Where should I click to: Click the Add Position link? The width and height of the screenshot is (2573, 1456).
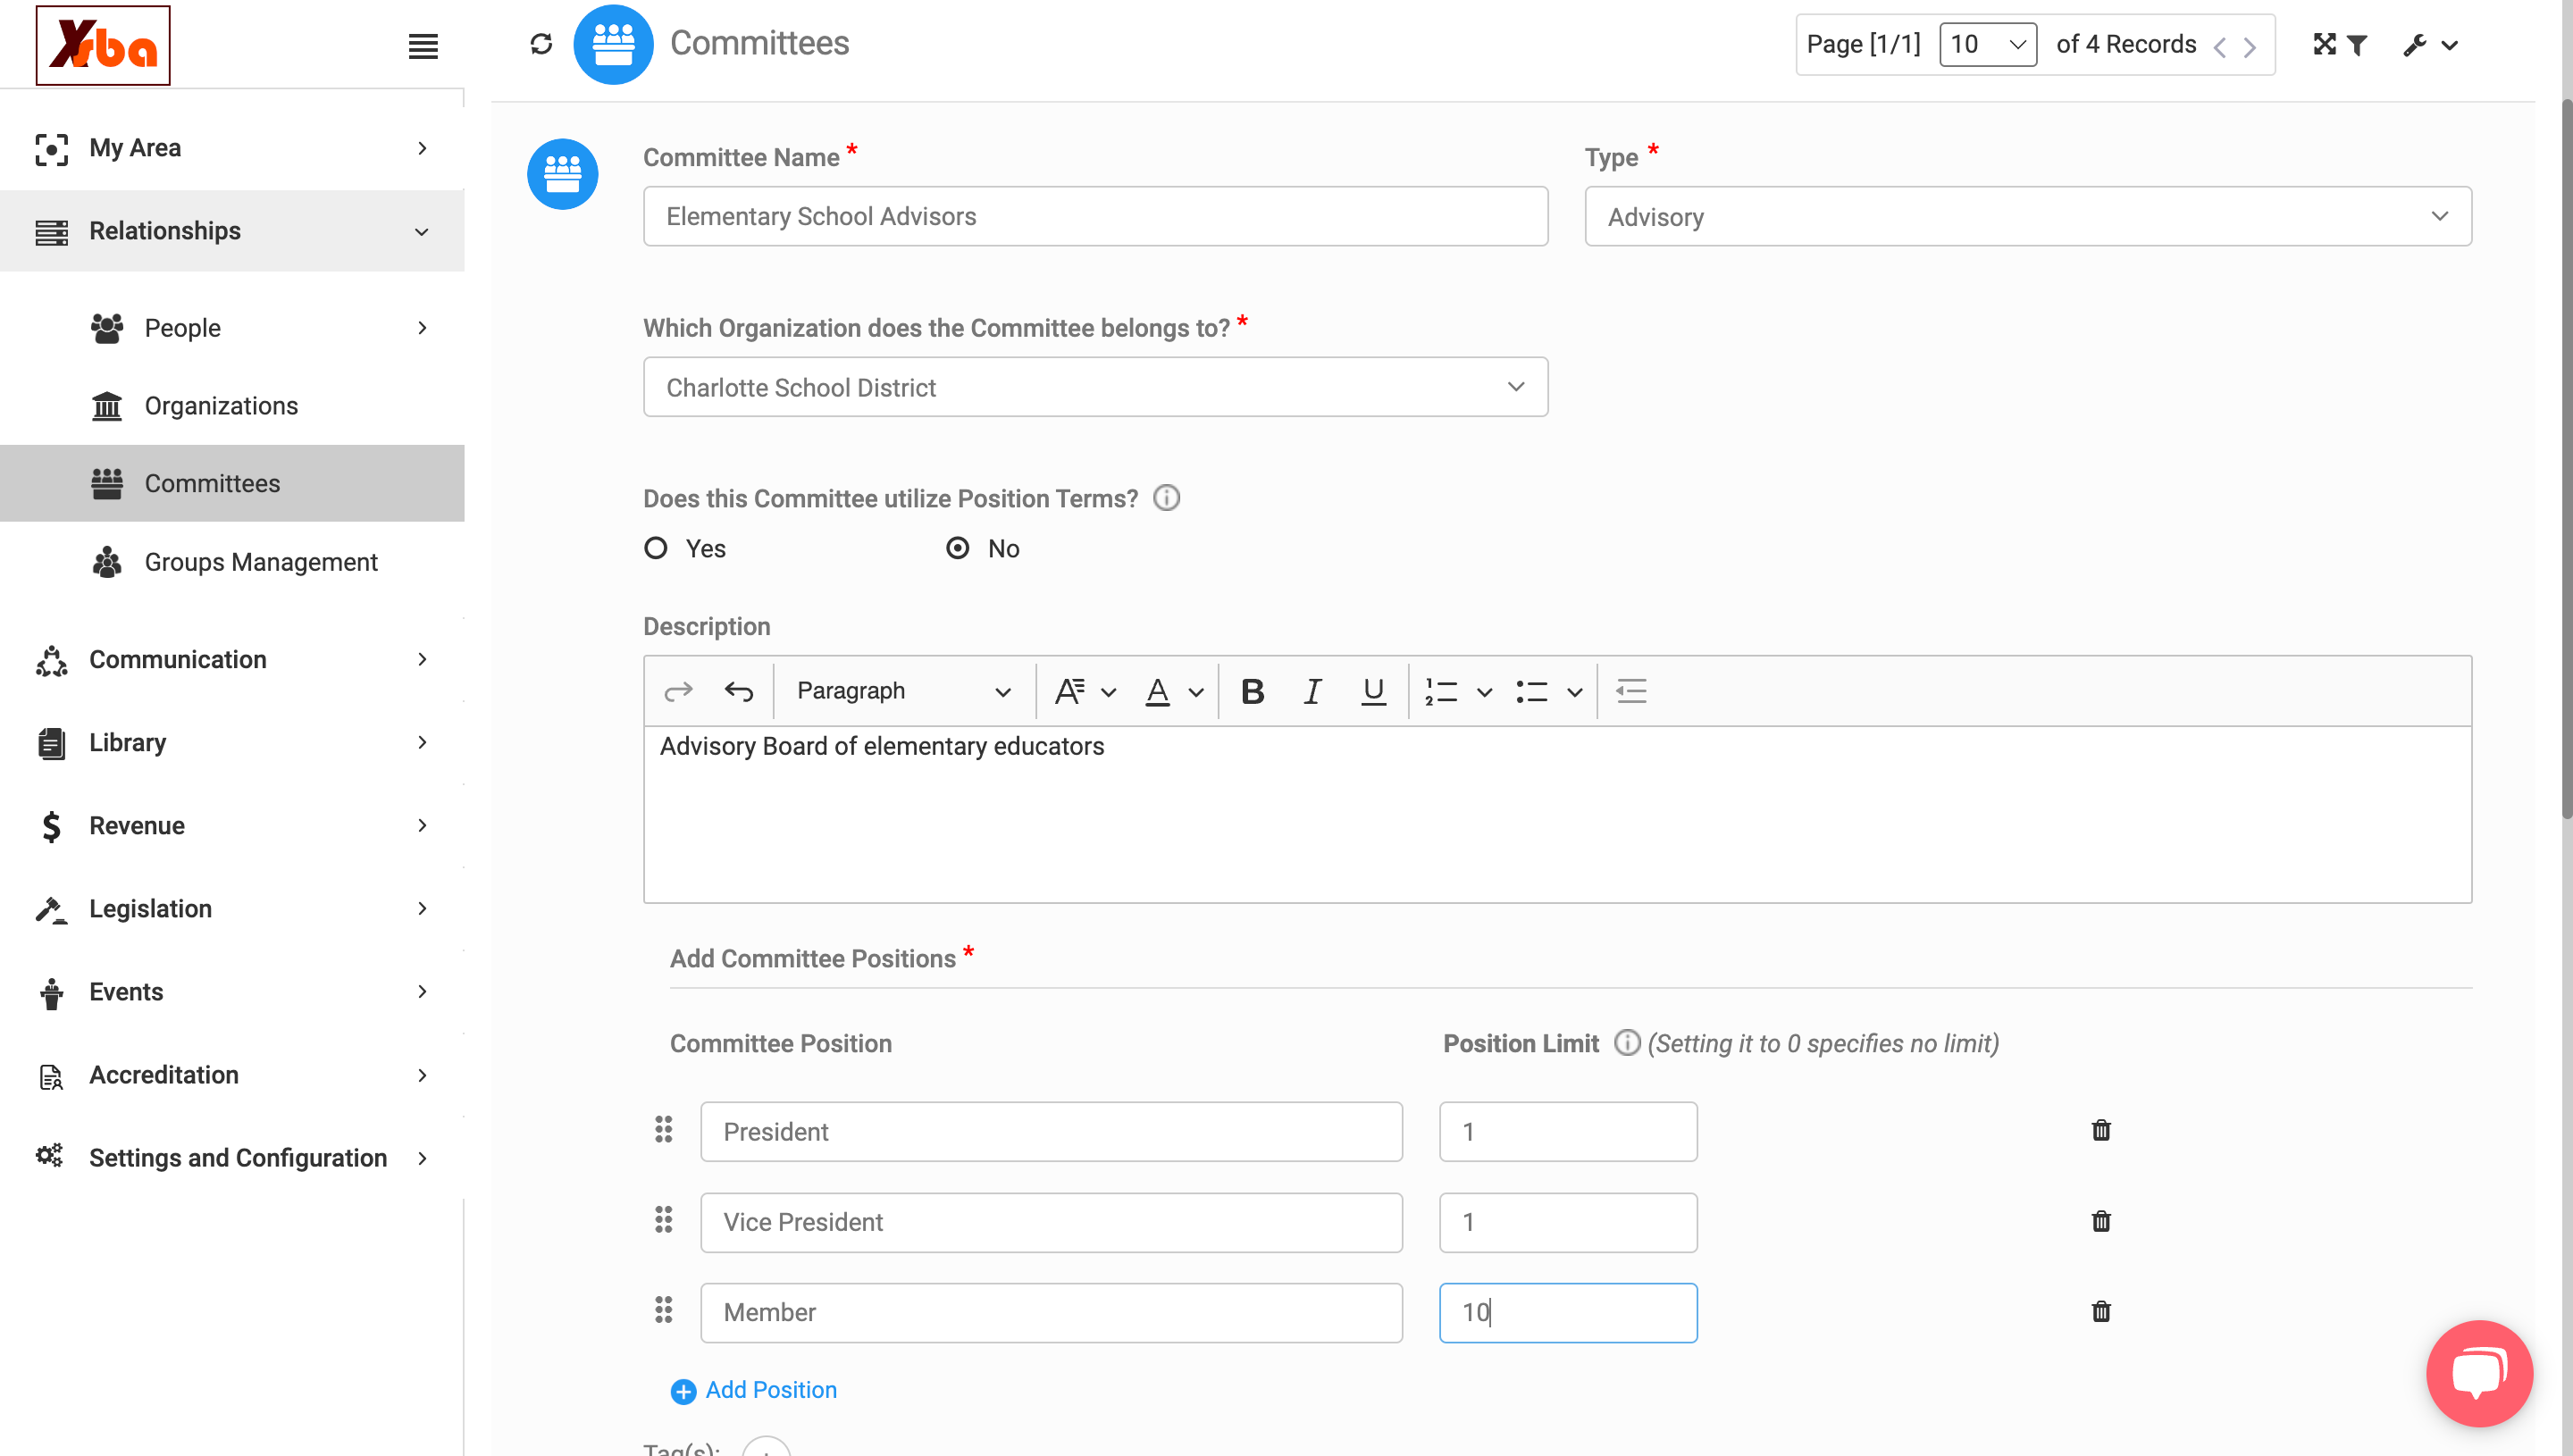pos(754,1390)
